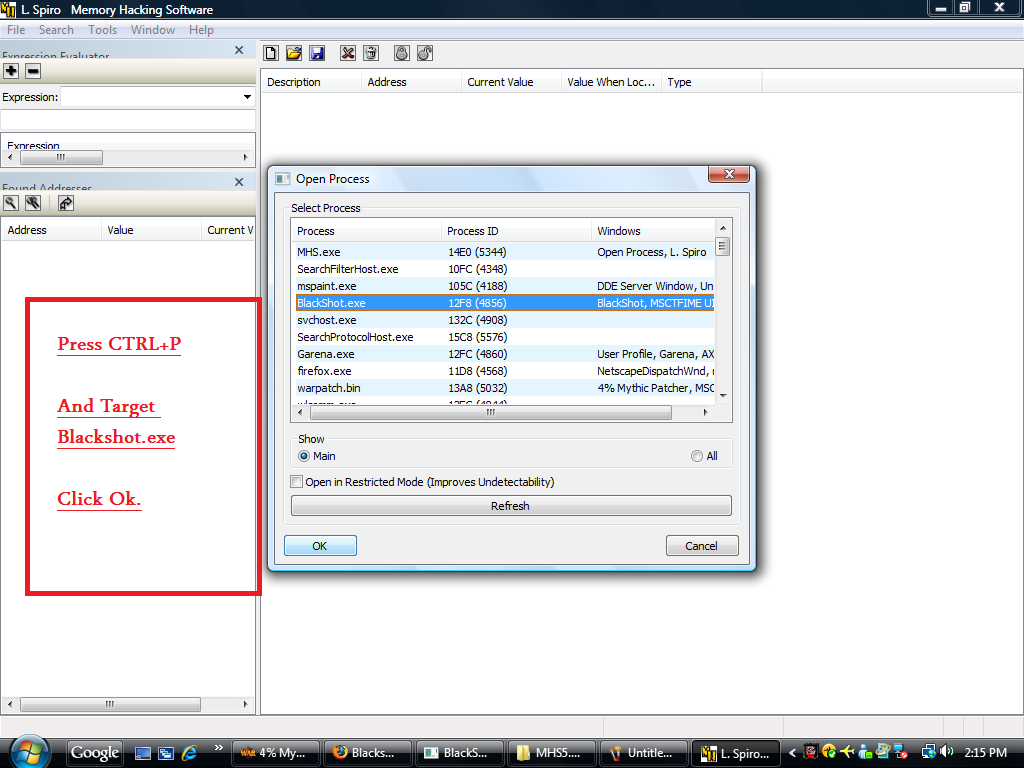1024x768 pixels.
Task: Select the warpatch.bin process row
Action: click(505, 388)
